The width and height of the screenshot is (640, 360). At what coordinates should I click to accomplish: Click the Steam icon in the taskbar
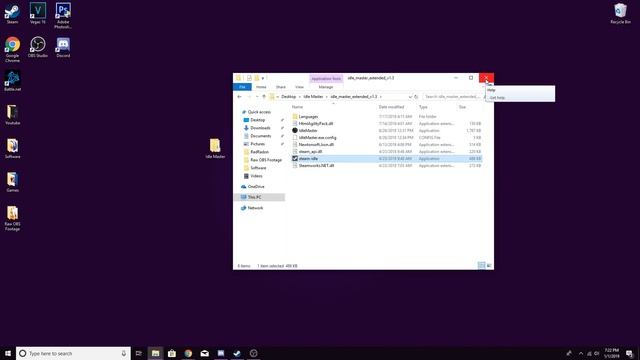[x=237, y=353]
